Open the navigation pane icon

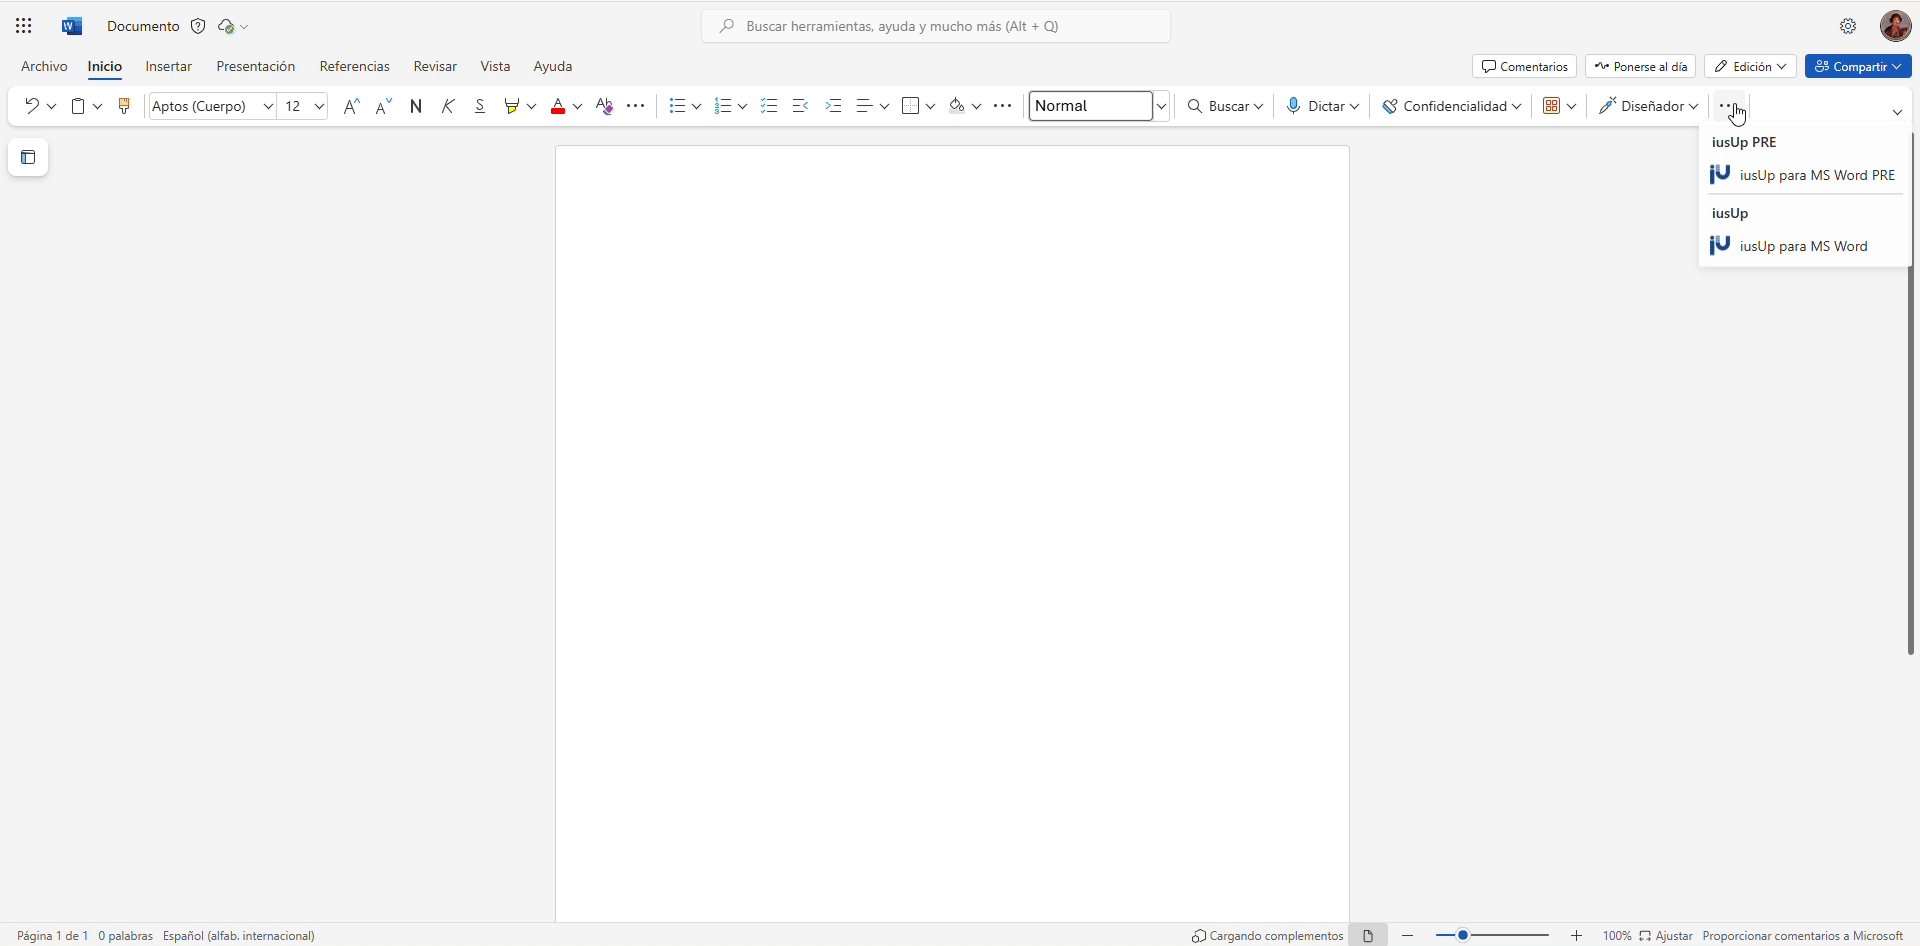click(28, 157)
